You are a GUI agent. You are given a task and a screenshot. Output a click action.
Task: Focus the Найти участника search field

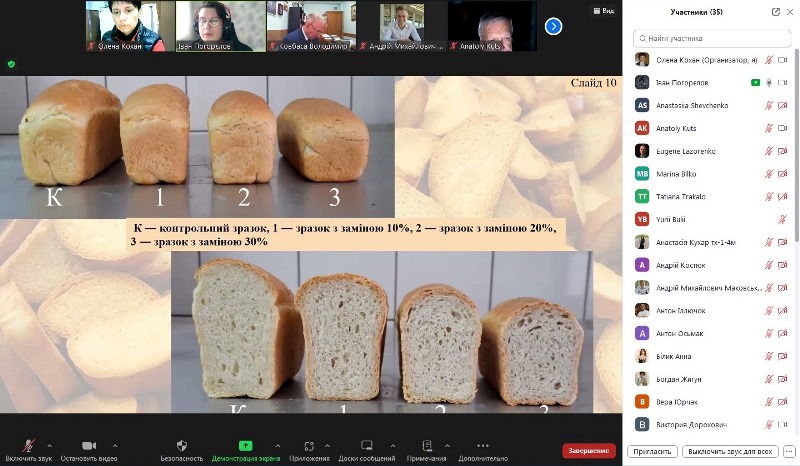click(x=712, y=38)
